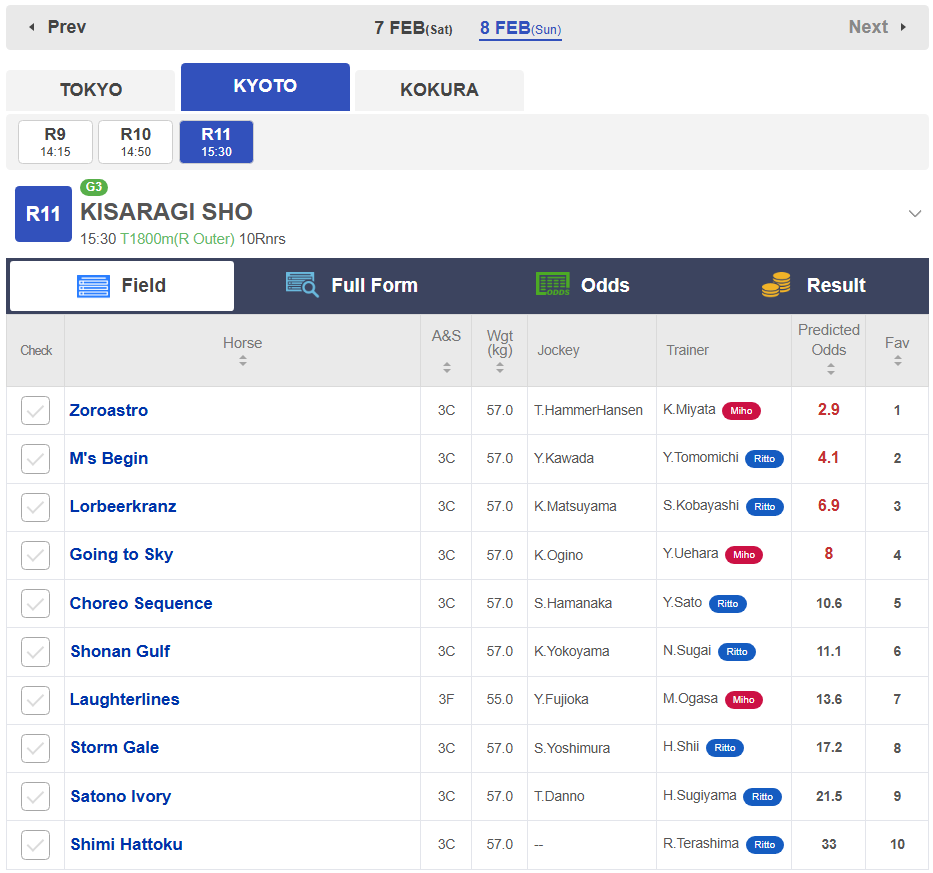Click the Ritto badge beside Y.Sato
The width and height of the screenshot is (933, 873).
[728, 603]
